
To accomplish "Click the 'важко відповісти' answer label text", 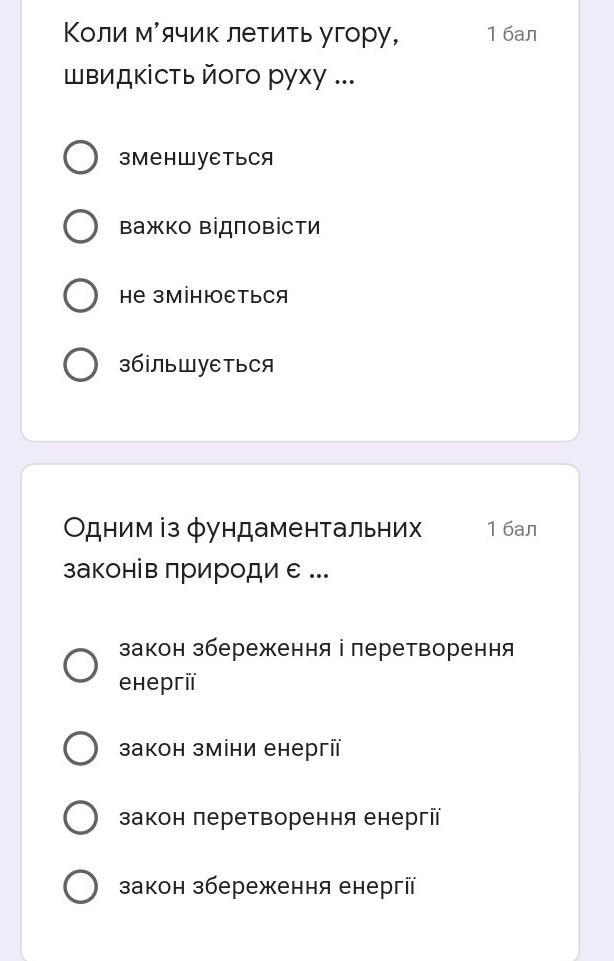I will click(220, 226).
